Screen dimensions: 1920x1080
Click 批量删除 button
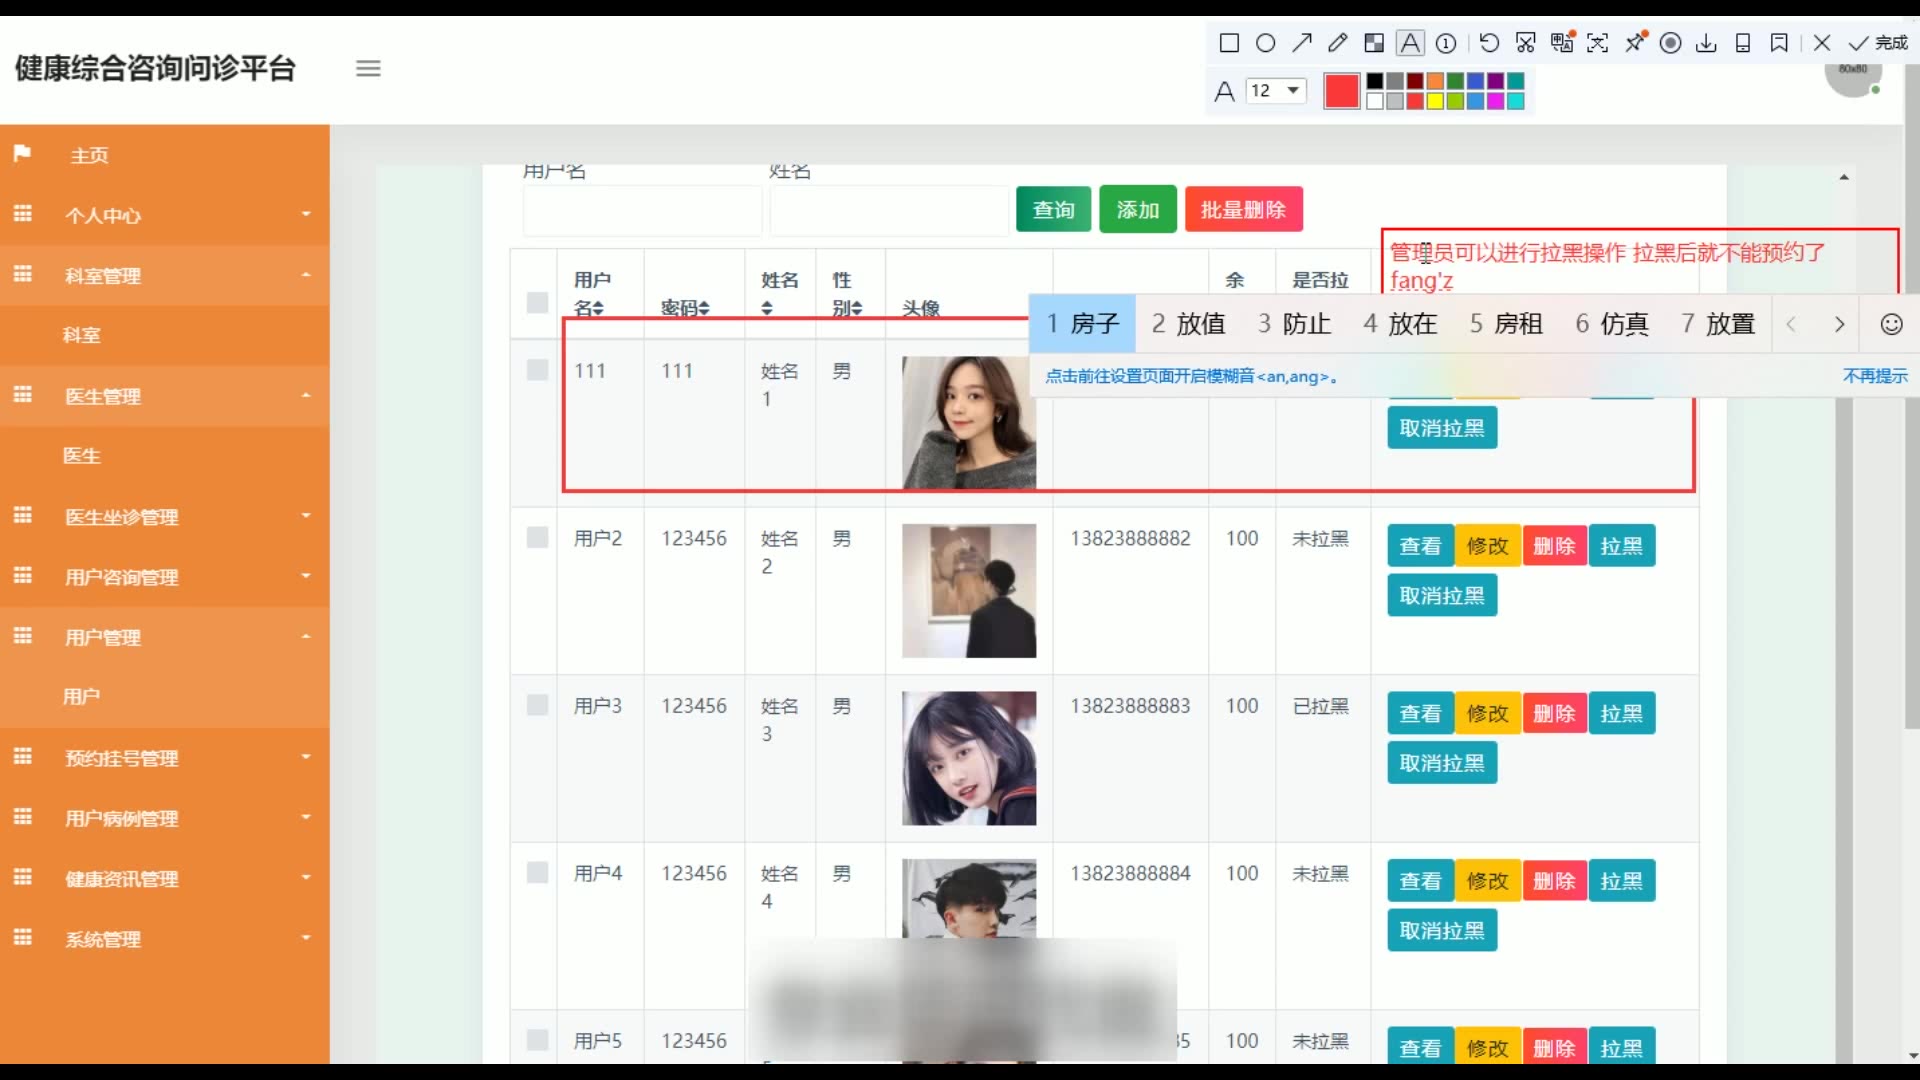[1243, 210]
